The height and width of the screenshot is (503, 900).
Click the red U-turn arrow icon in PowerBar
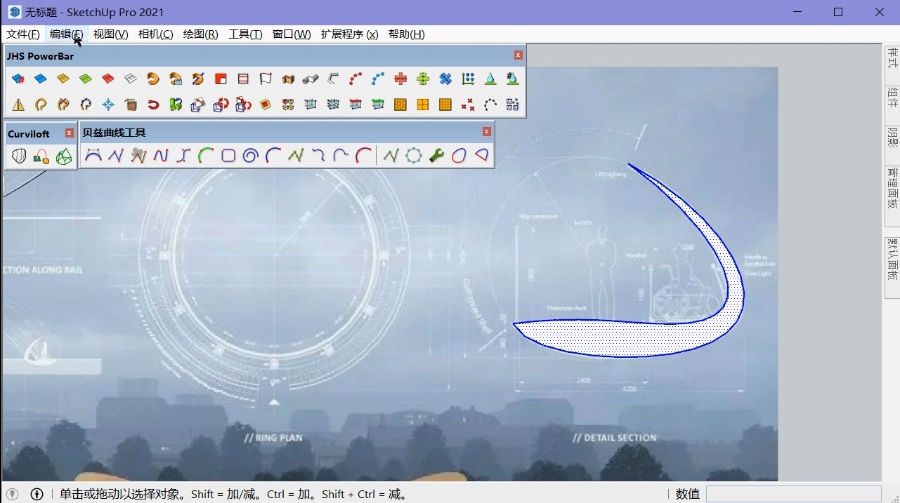pyautogui.click(x=153, y=105)
